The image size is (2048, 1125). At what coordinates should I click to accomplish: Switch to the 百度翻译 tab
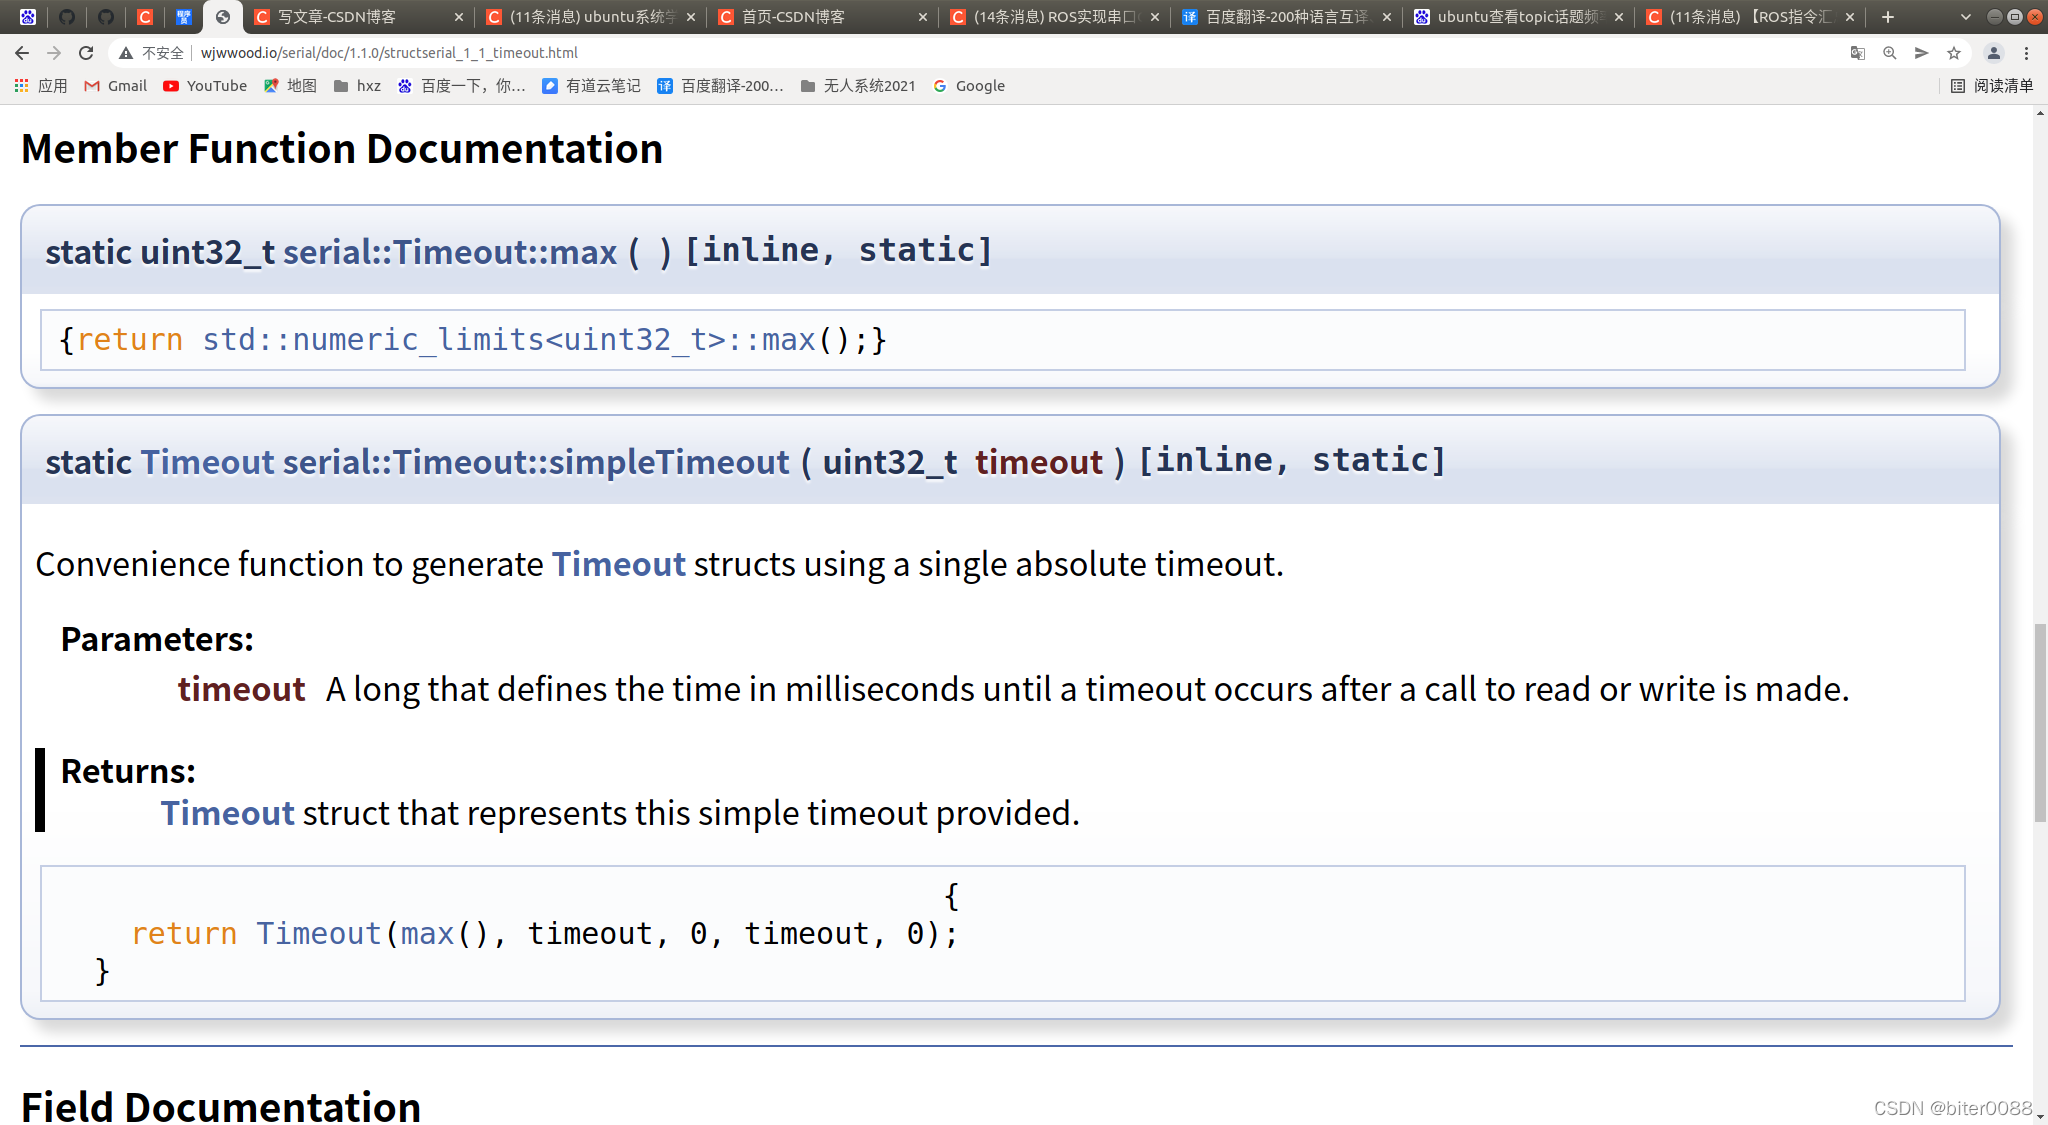[1281, 17]
